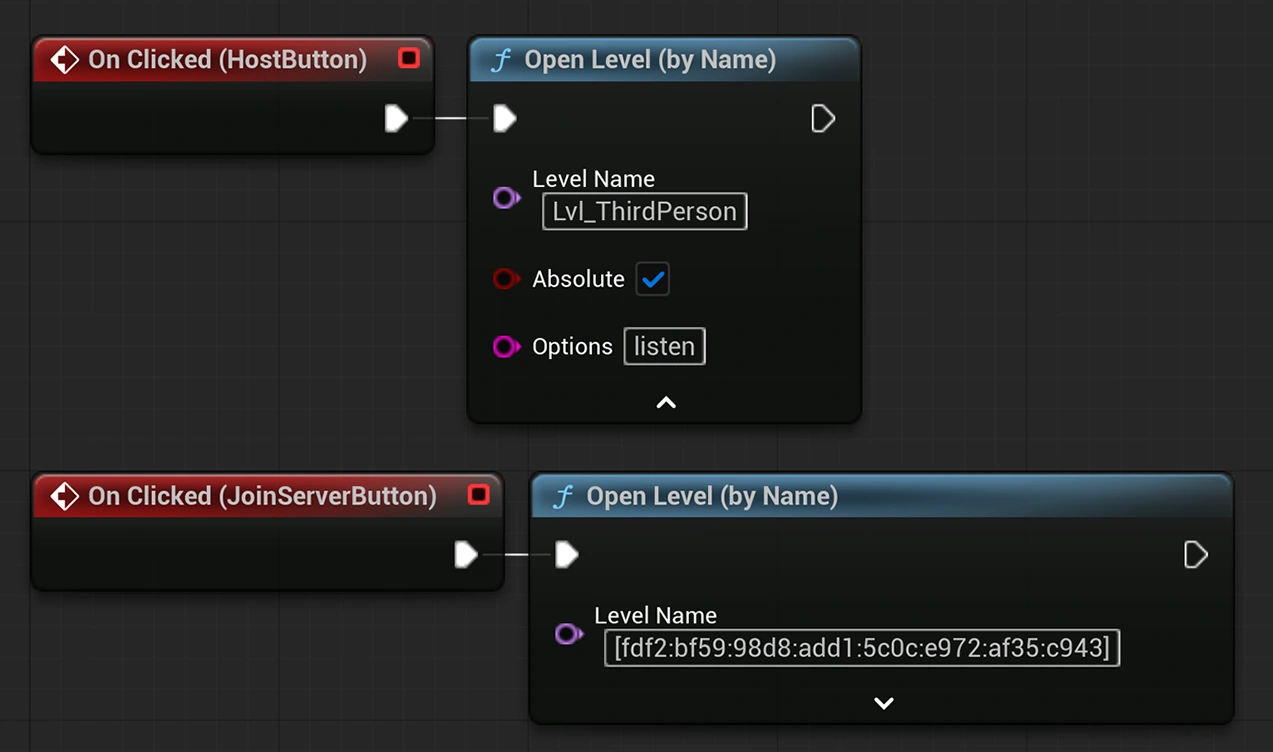Click function icon on top Open Level node
1273x752 pixels.
tap(501, 60)
